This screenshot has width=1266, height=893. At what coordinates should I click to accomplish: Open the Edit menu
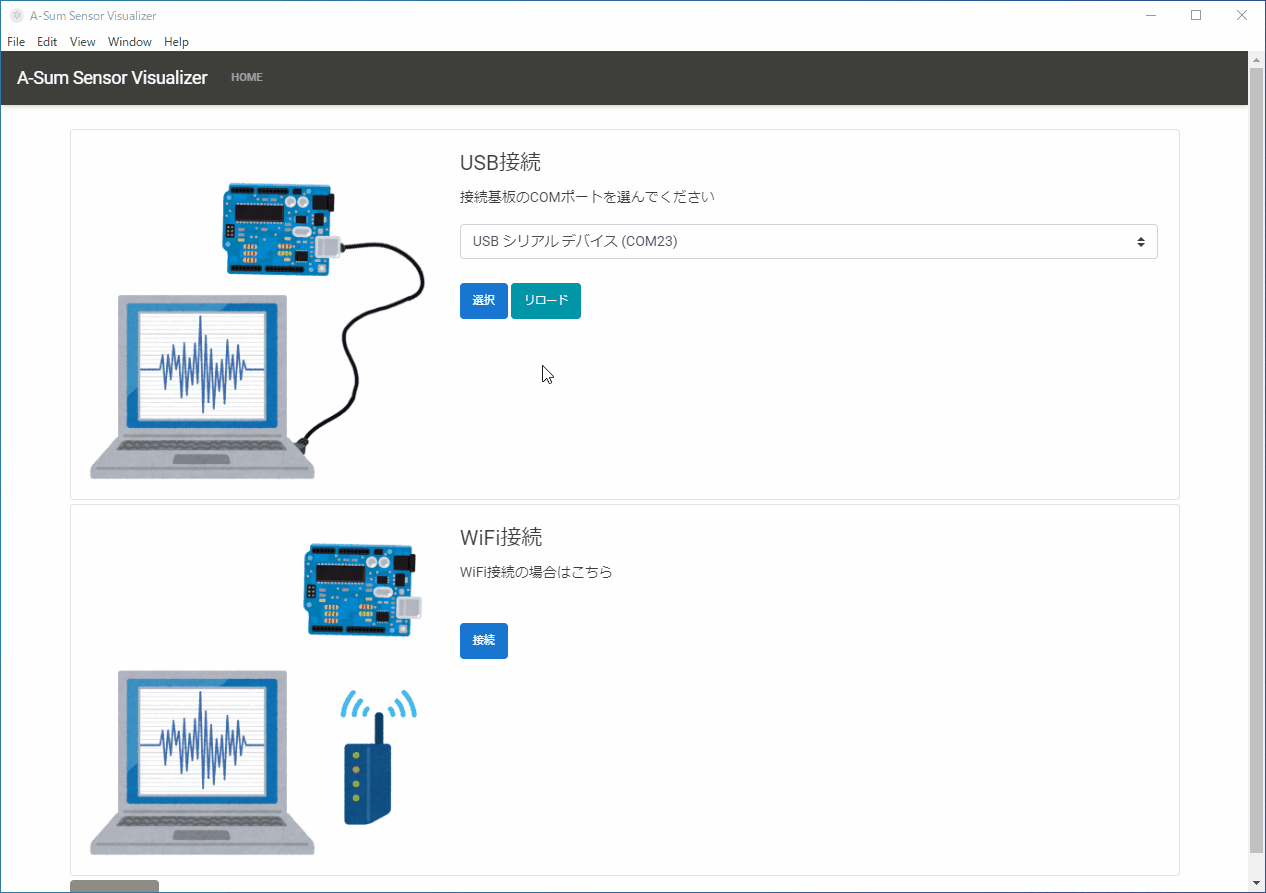(x=47, y=42)
